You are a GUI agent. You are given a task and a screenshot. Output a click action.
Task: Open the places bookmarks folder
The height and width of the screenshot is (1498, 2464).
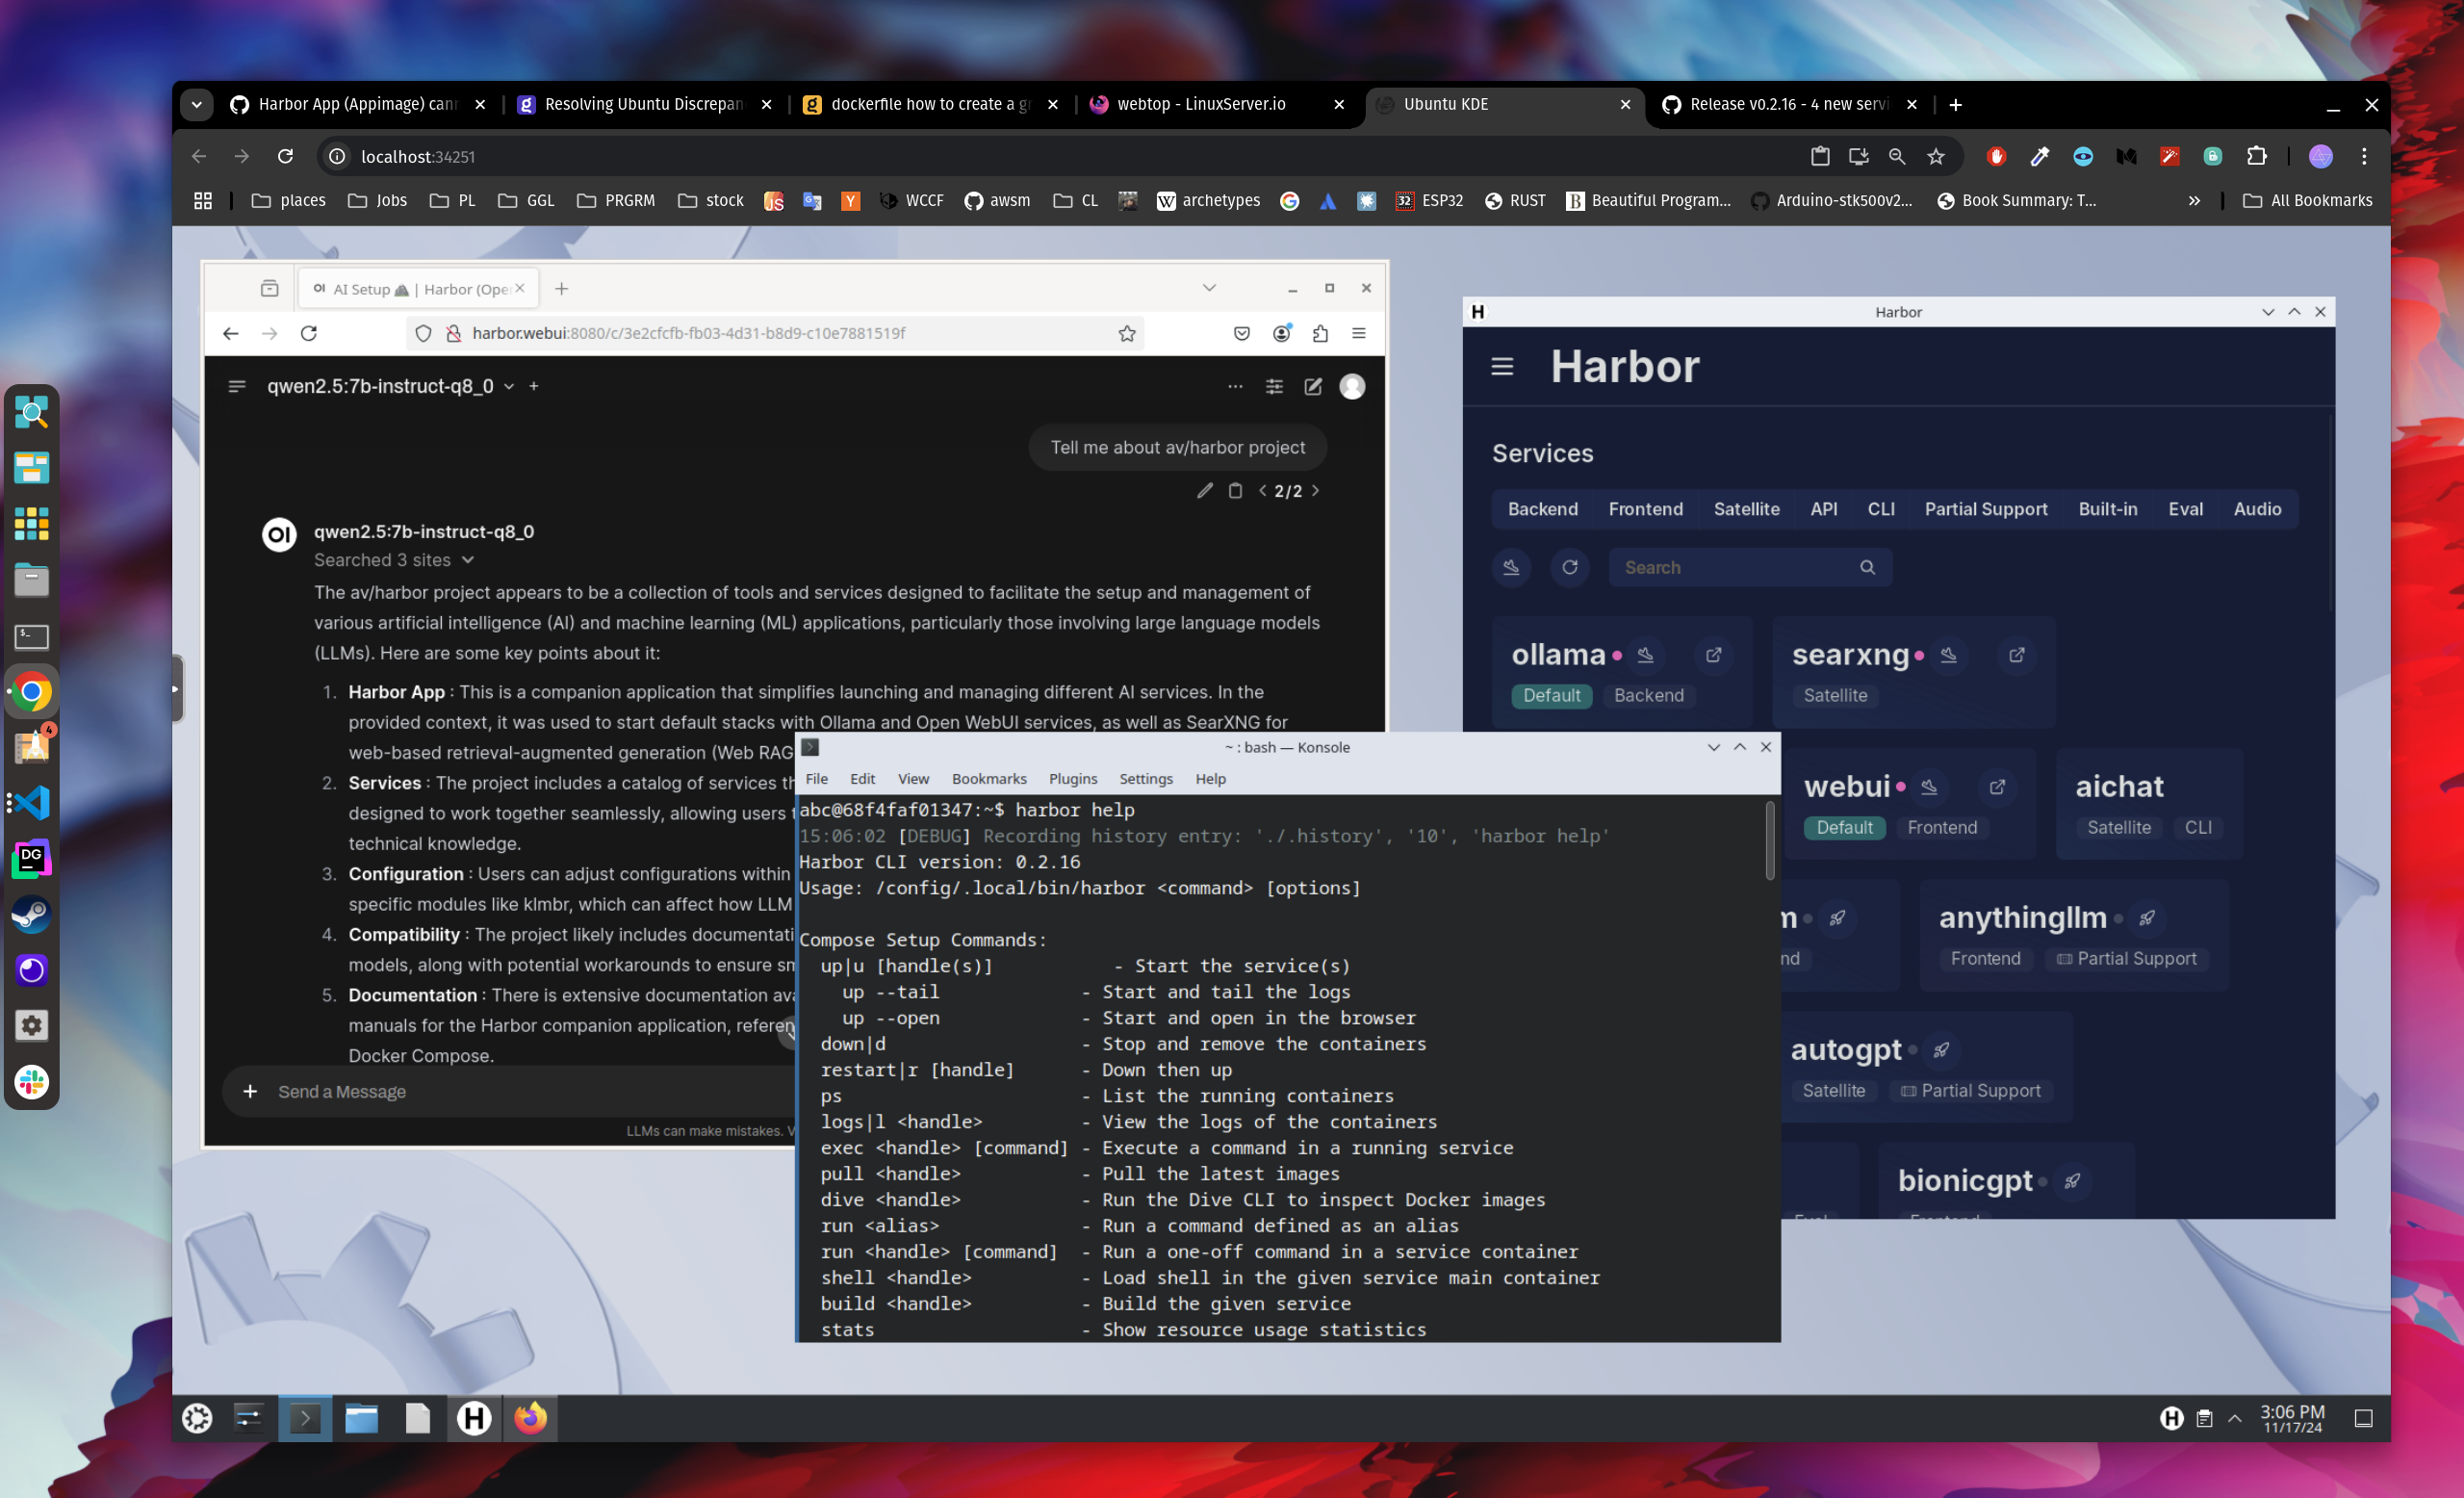point(288,201)
